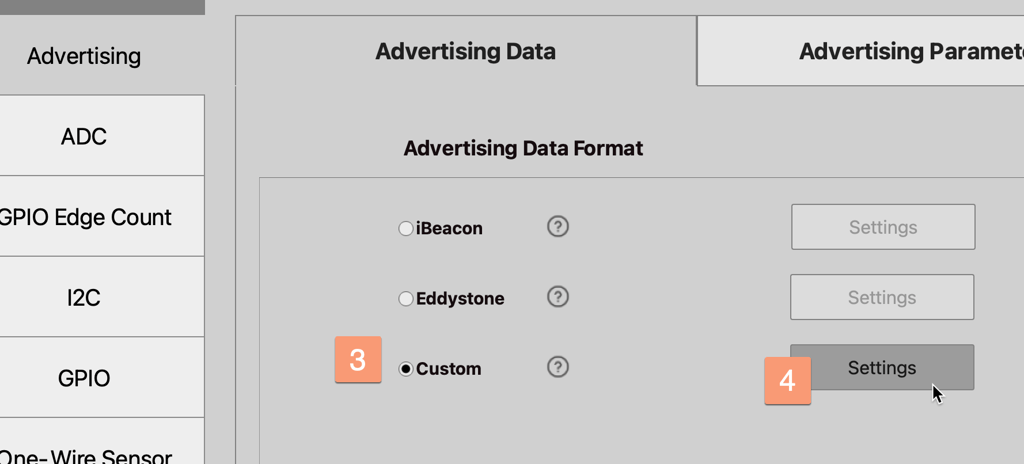1024x464 pixels.
Task: Select I2C in the sidebar
Action: click(84, 297)
